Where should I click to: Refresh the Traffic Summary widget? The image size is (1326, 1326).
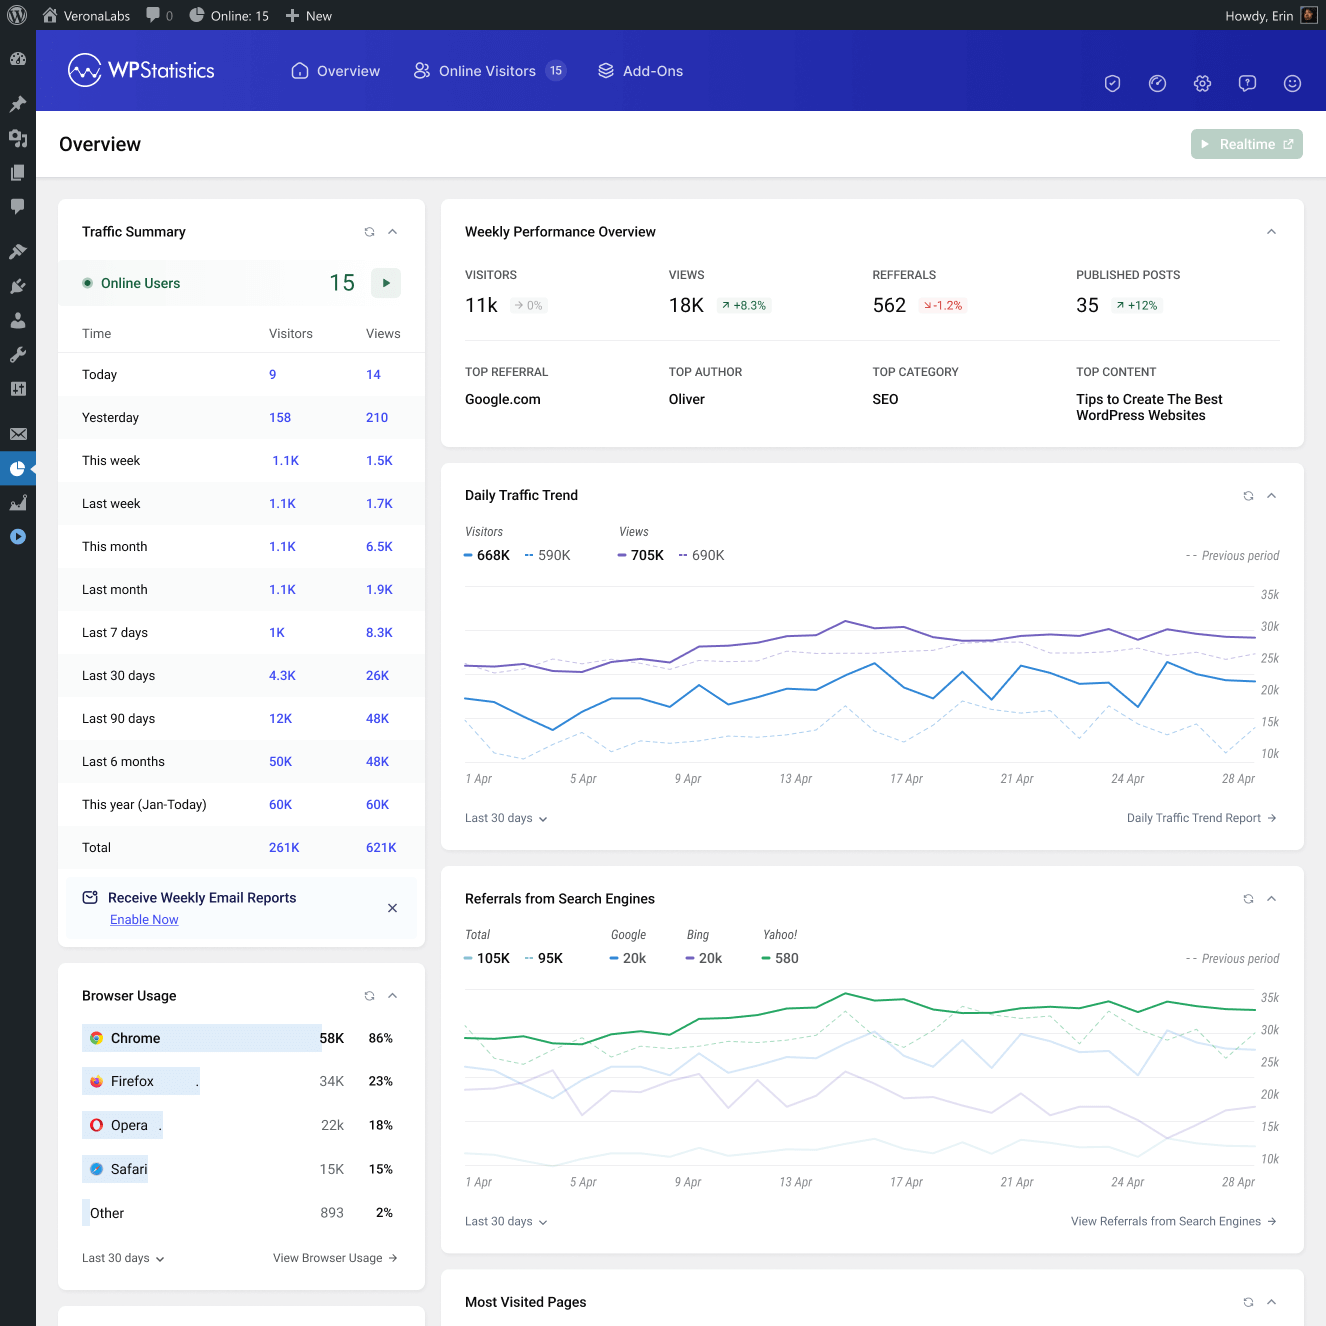tap(369, 232)
